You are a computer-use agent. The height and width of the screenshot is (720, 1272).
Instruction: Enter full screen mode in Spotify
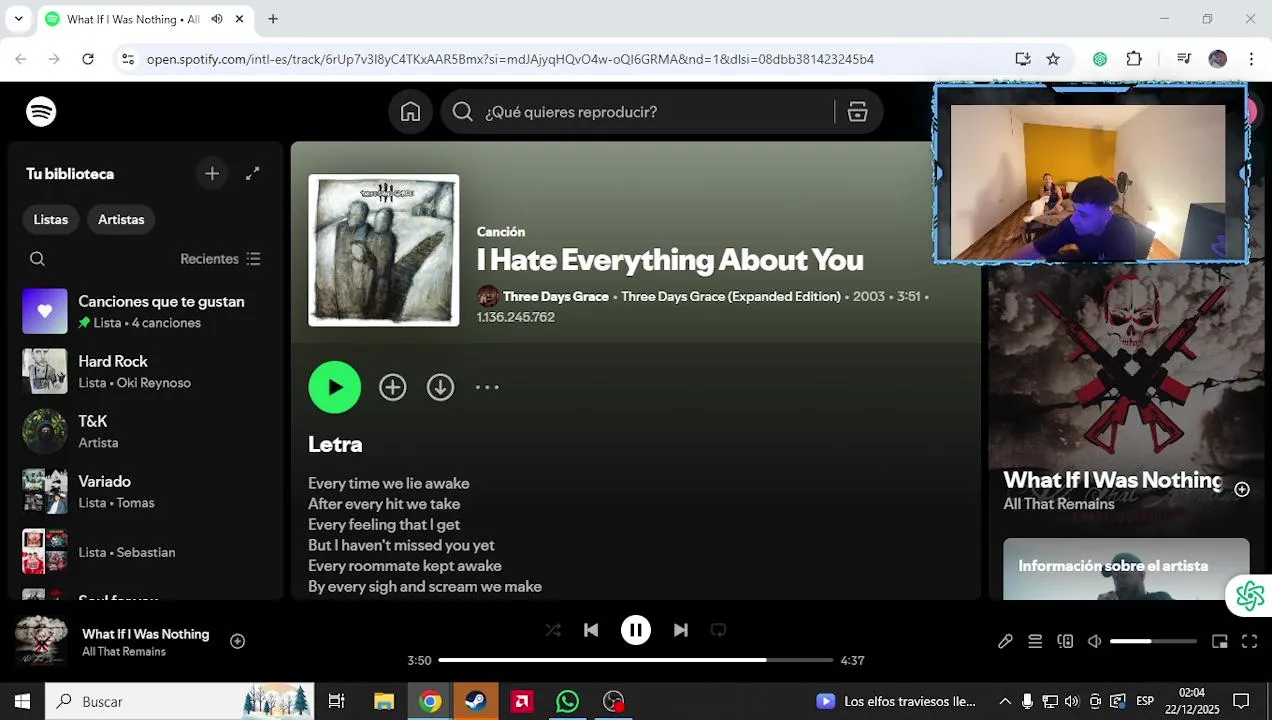pos(1250,642)
